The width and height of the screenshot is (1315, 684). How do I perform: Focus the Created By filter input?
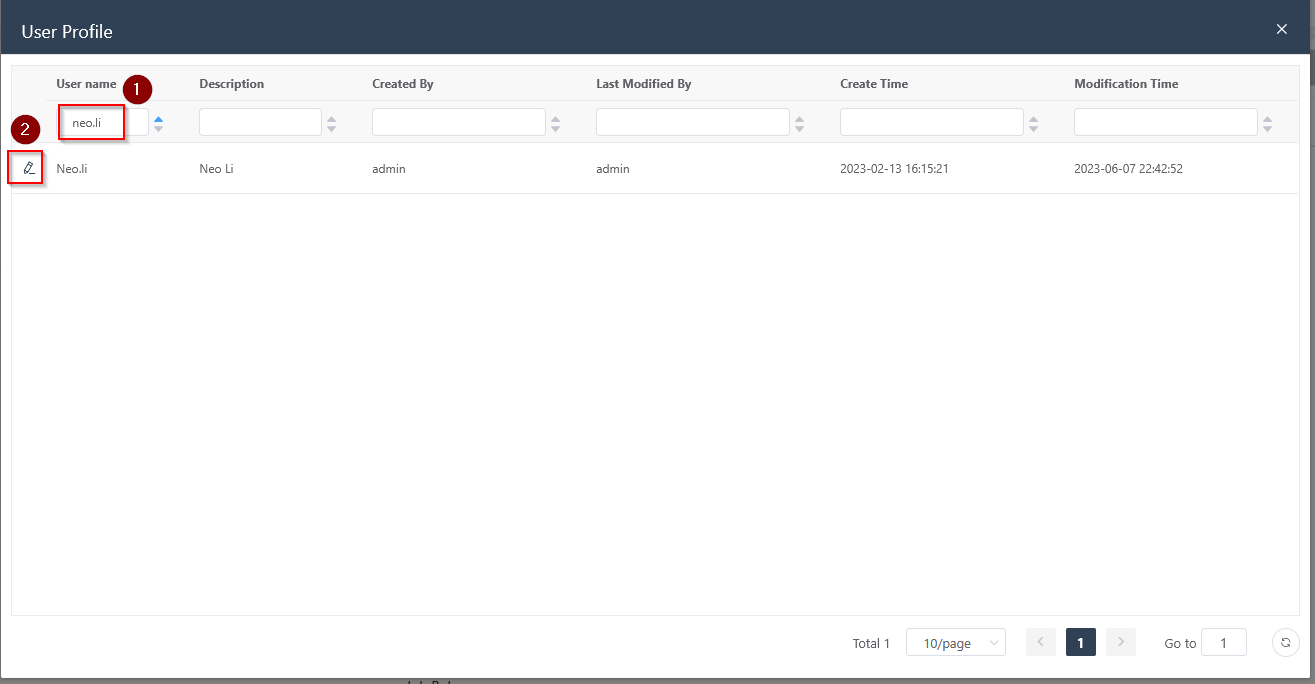pos(458,123)
